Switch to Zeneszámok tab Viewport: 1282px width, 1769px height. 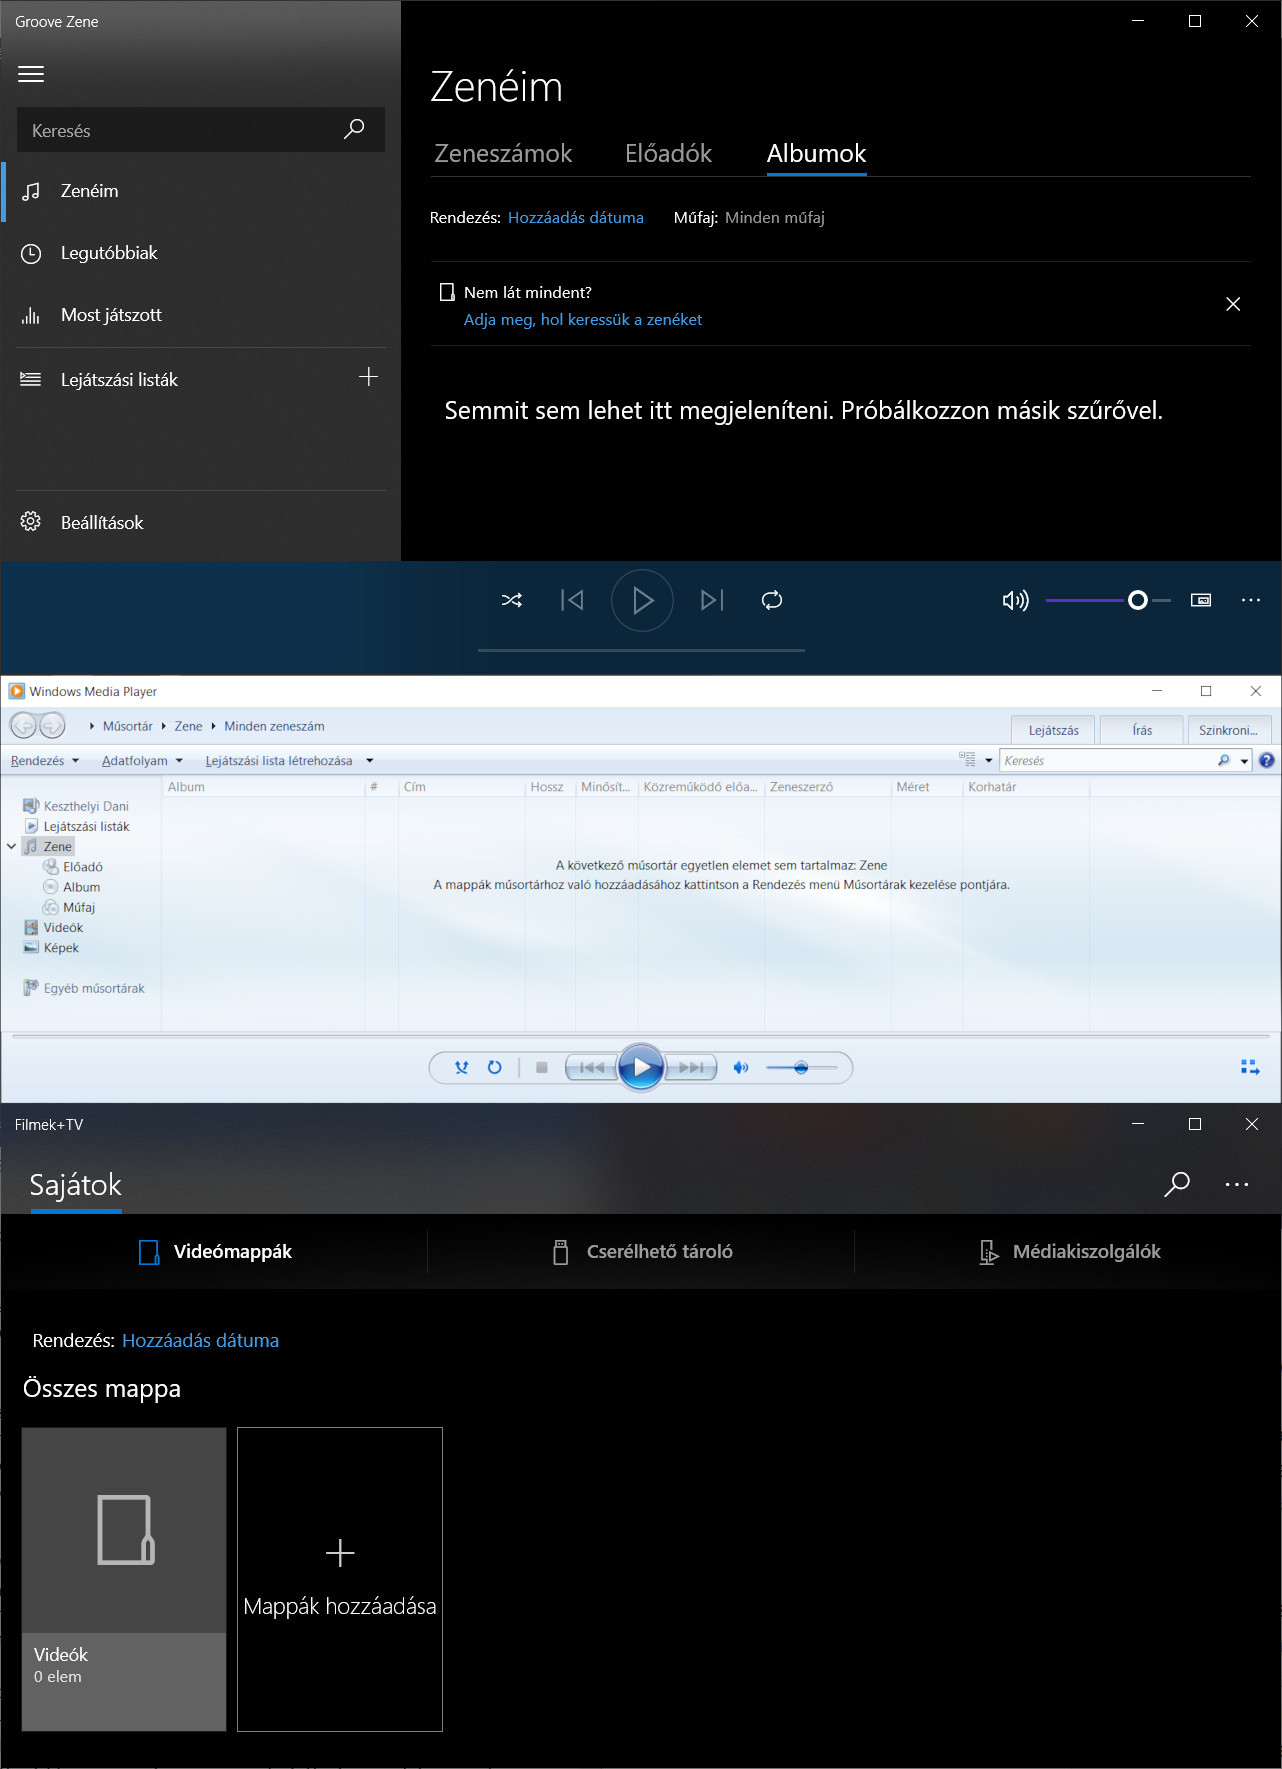pos(503,153)
